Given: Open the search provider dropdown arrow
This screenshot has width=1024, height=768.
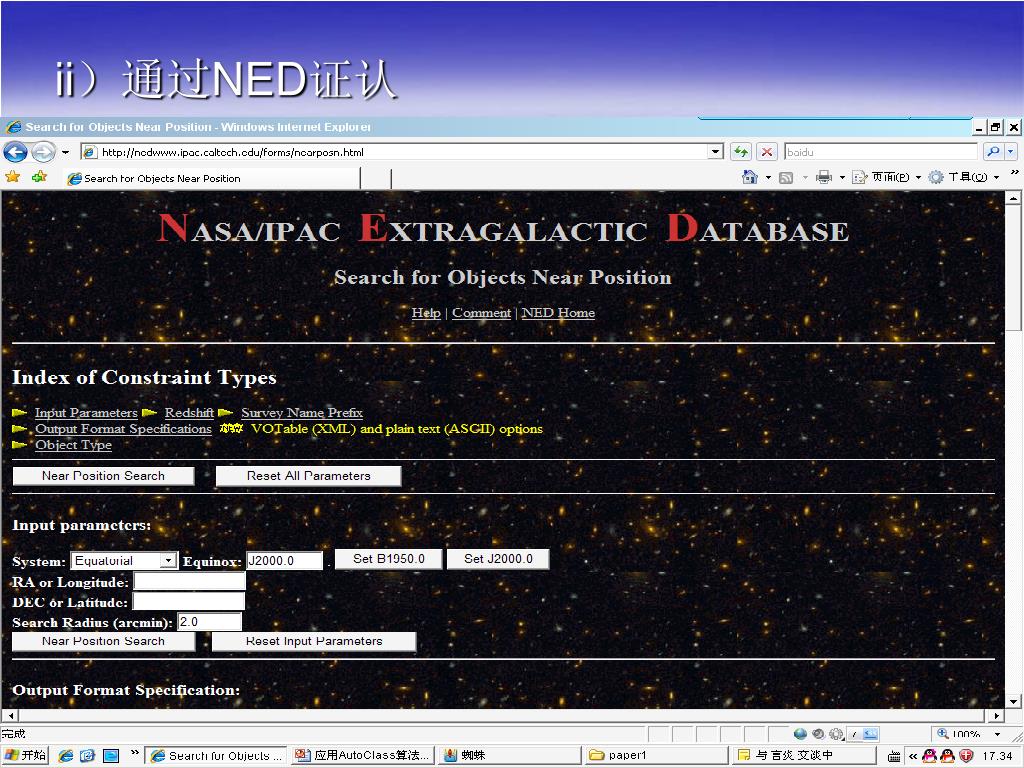Looking at the screenshot, I should (1011, 152).
